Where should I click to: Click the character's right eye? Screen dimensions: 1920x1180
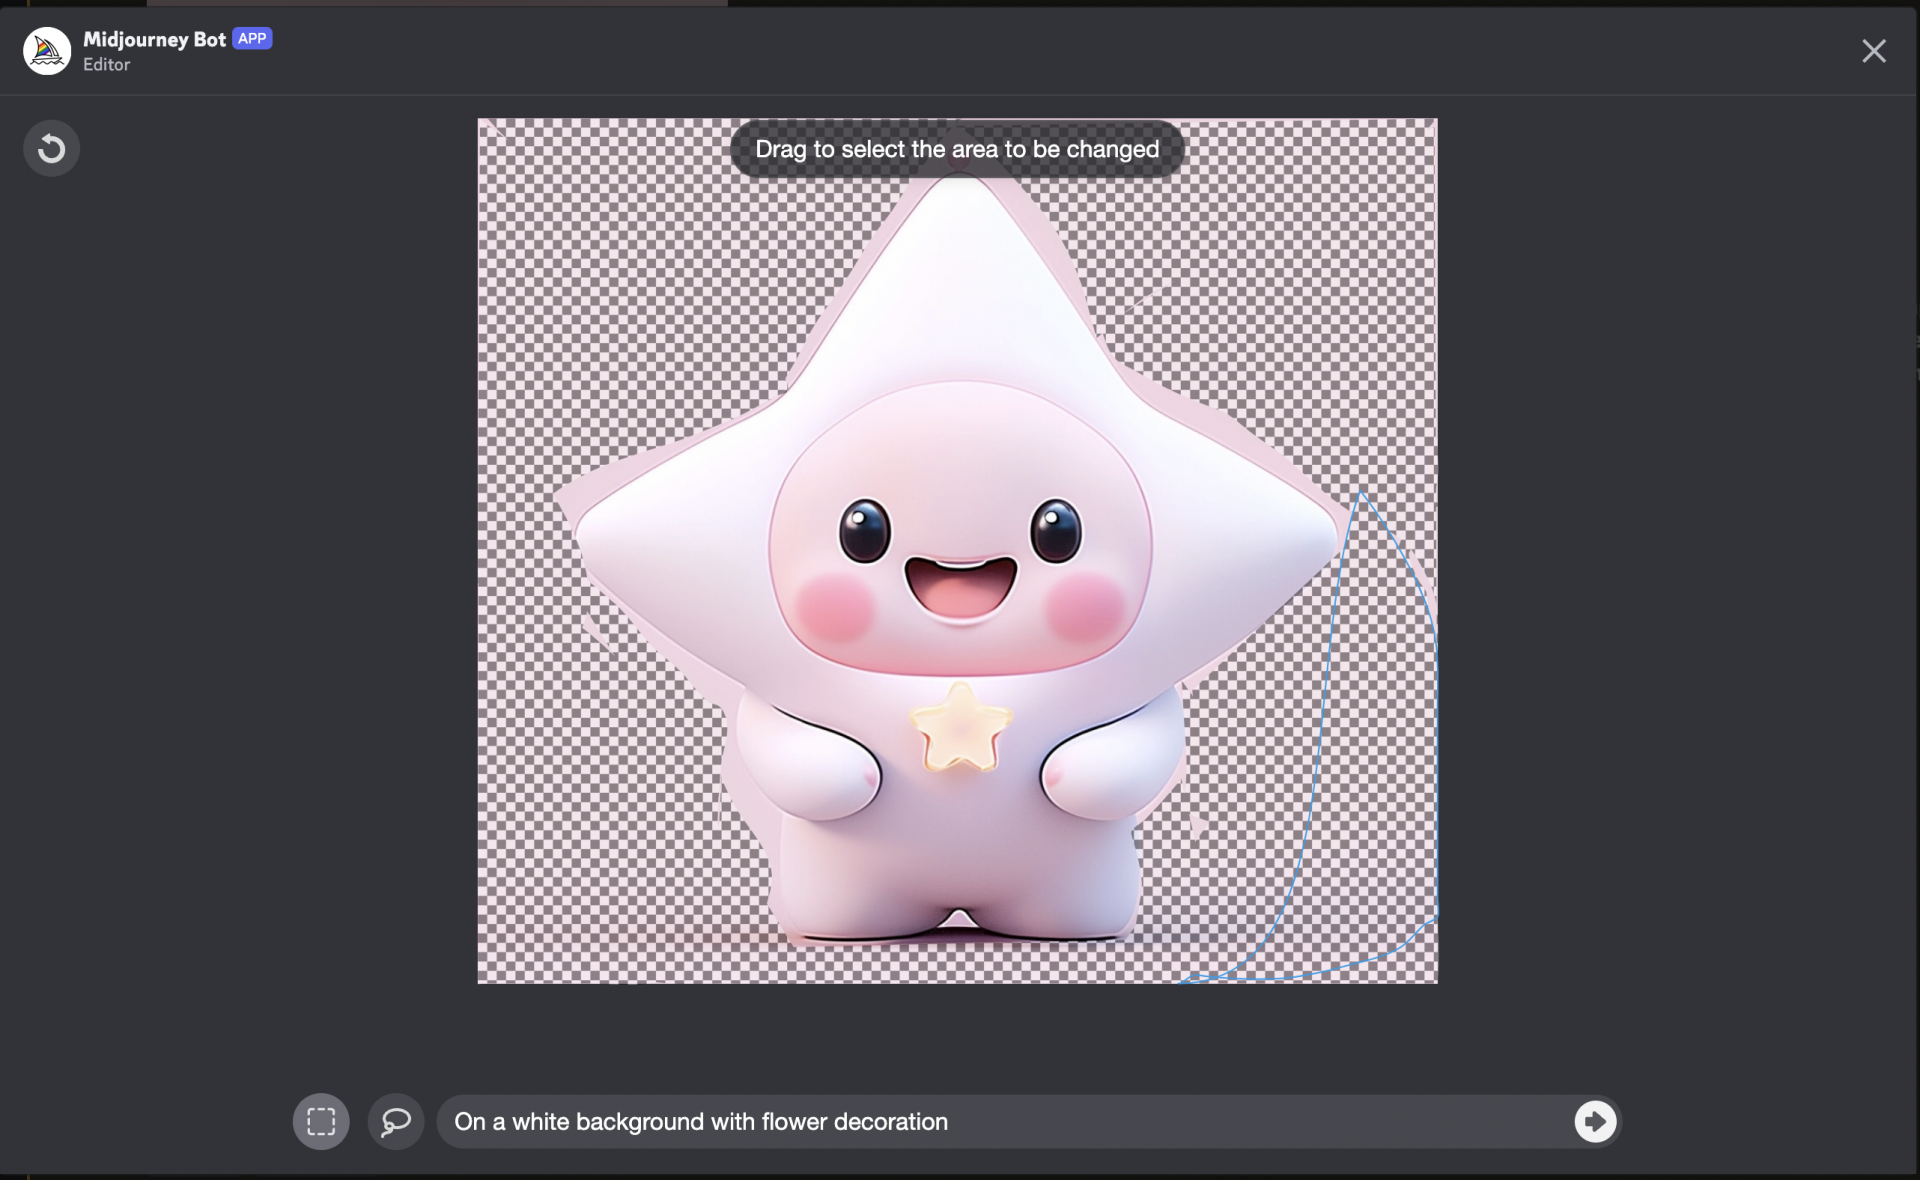(x=1056, y=530)
